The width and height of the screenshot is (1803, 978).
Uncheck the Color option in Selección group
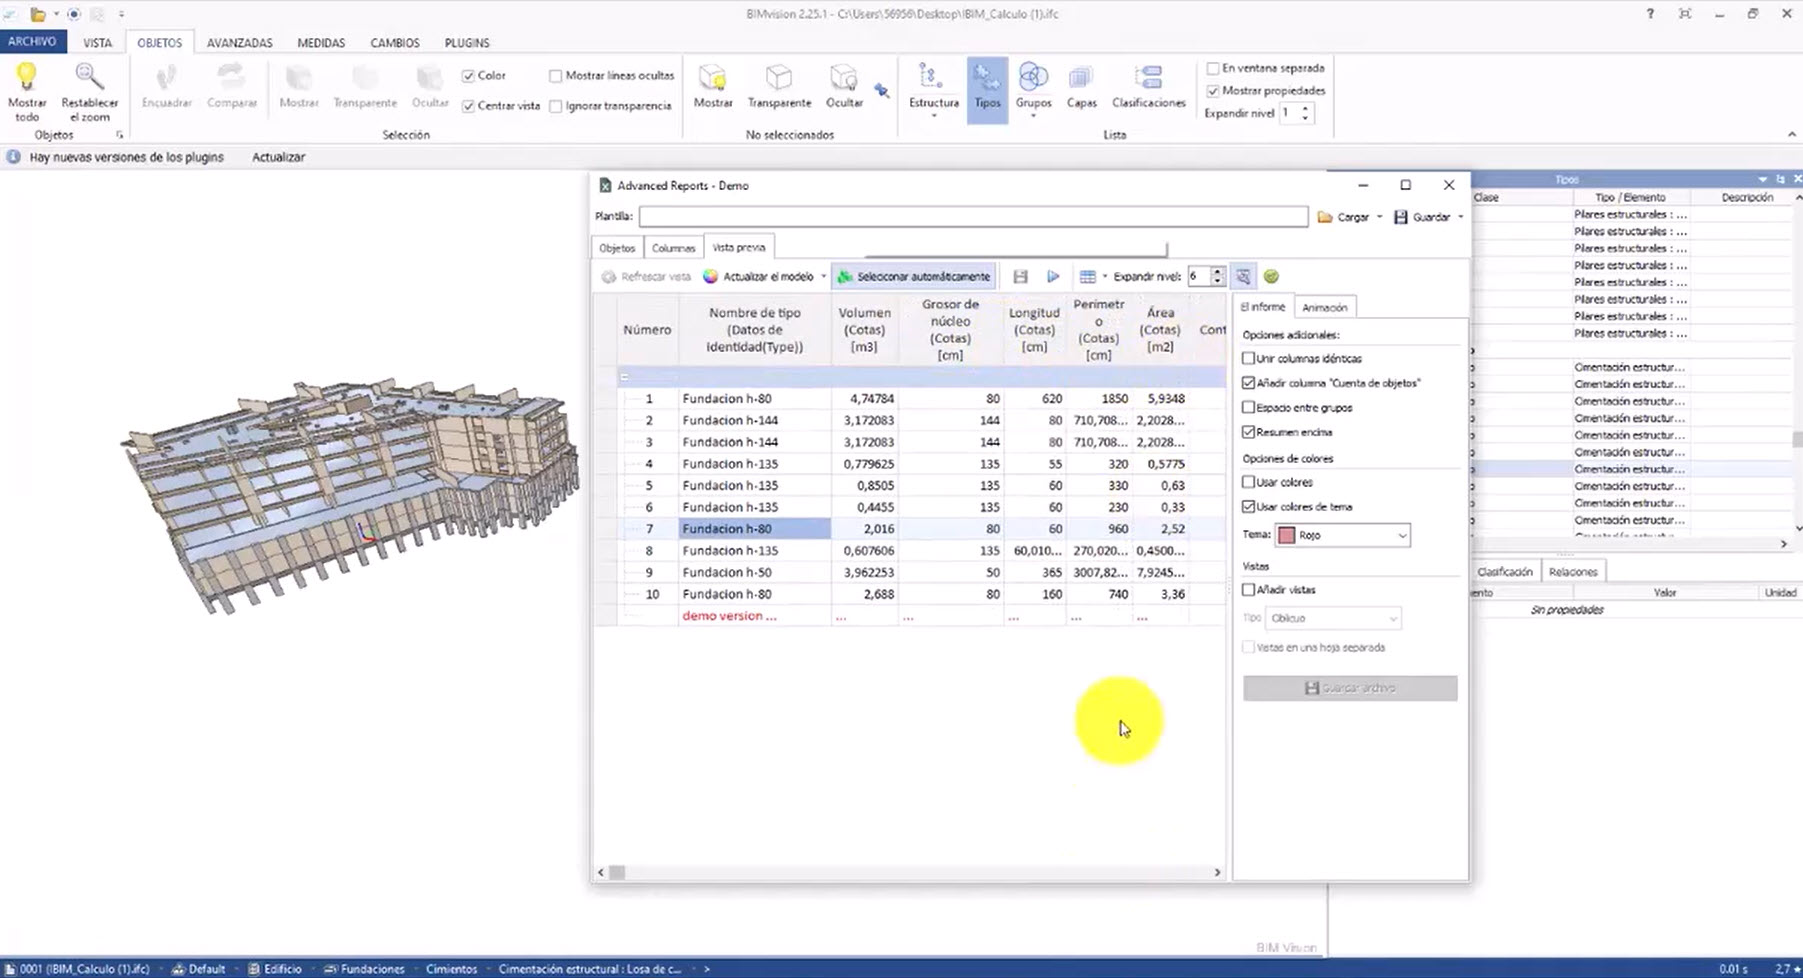click(x=468, y=75)
